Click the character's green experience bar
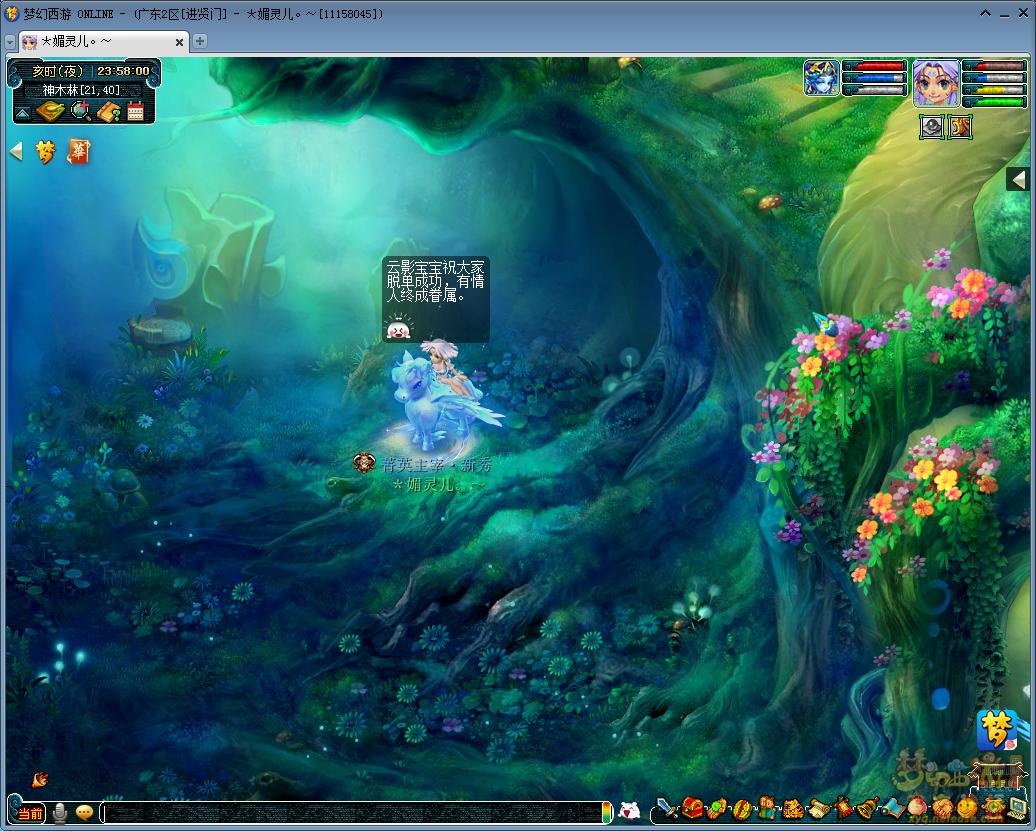The image size is (1036, 831). [994, 102]
